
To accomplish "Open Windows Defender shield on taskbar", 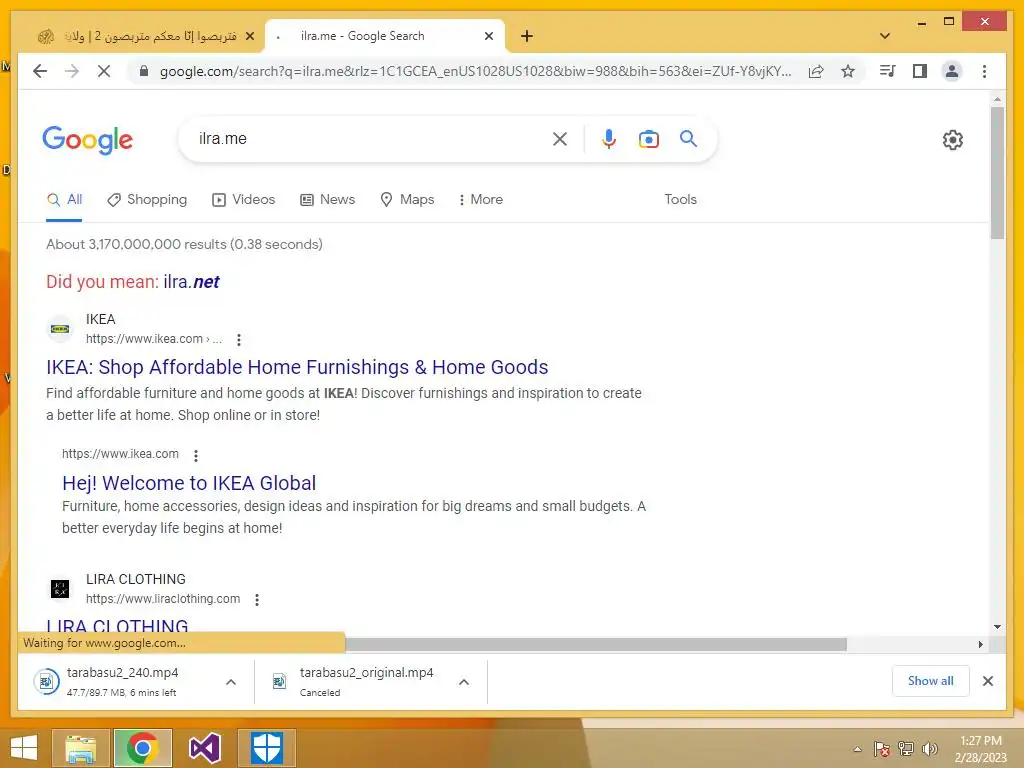I will tap(266, 748).
